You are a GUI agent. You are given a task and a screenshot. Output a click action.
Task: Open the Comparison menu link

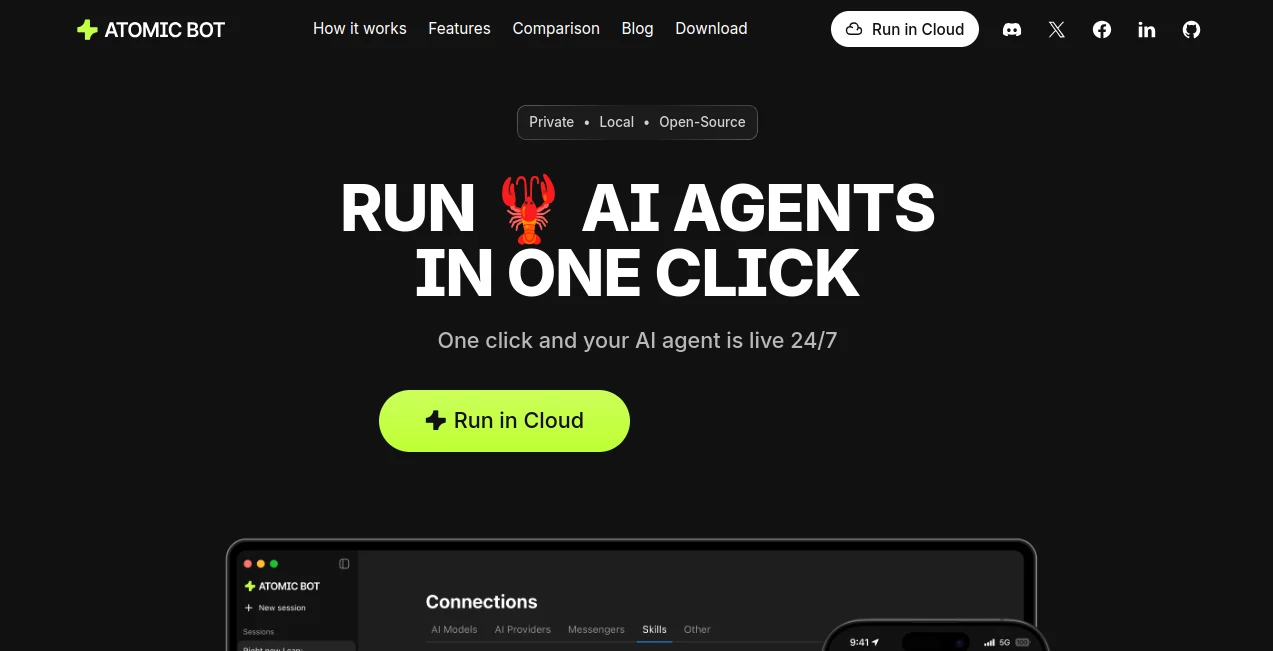coord(556,28)
